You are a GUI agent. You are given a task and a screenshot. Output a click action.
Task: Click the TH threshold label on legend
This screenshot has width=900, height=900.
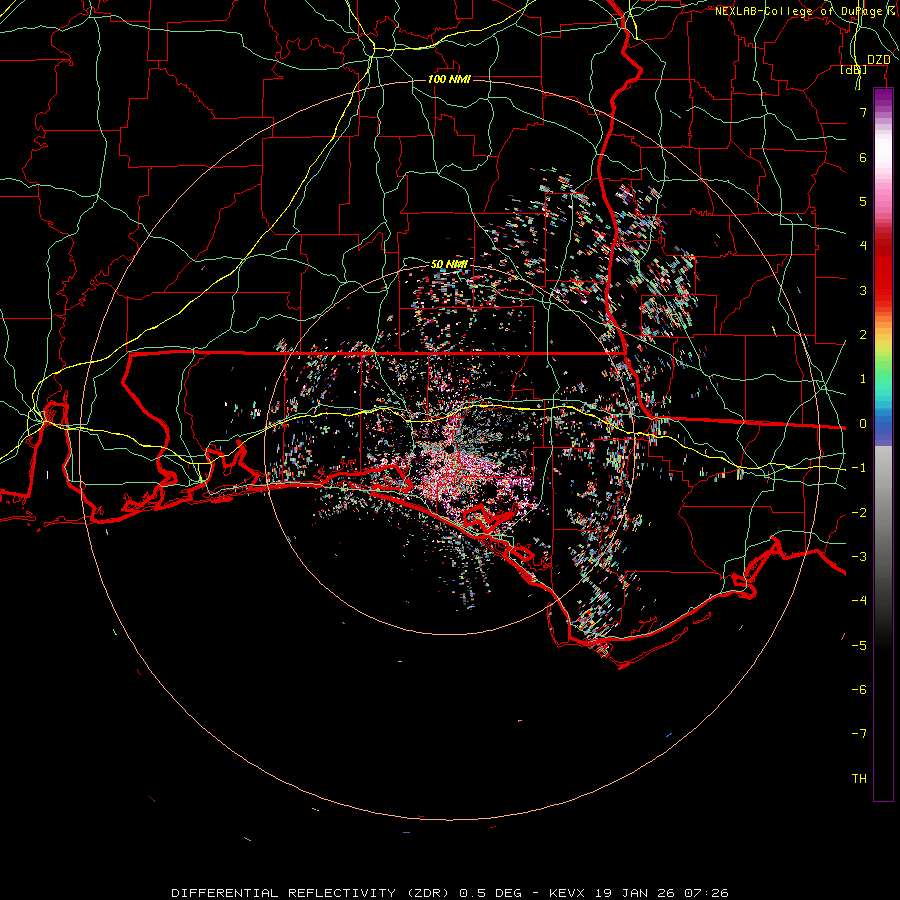click(x=859, y=779)
